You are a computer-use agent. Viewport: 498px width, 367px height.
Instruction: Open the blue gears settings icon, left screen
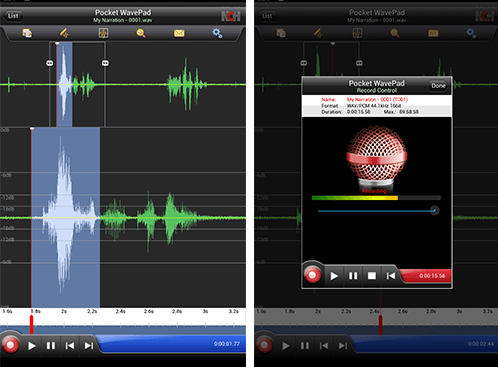coord(217,33)
